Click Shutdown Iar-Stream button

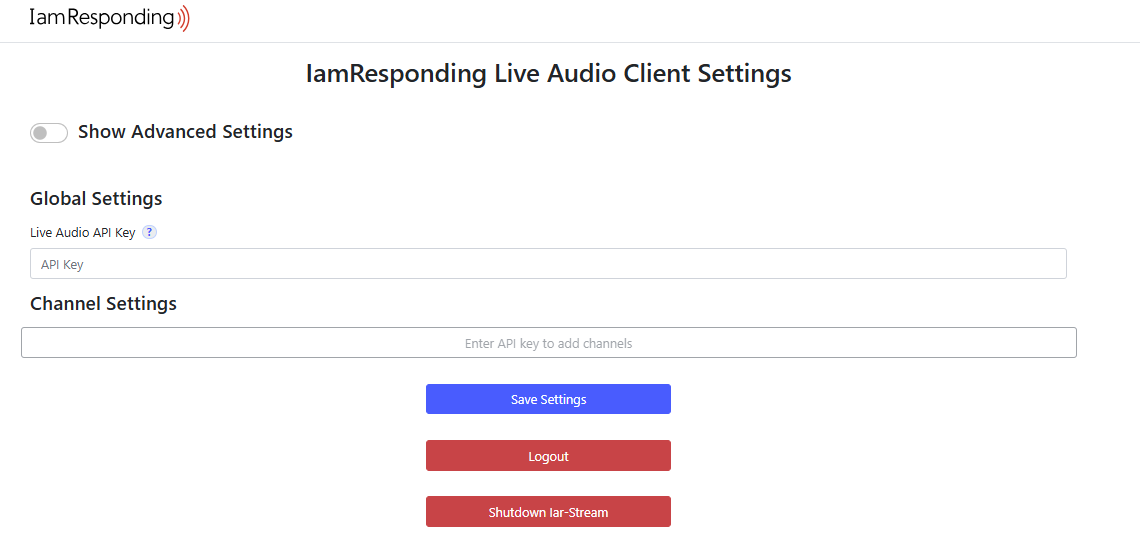click(548, 512)
